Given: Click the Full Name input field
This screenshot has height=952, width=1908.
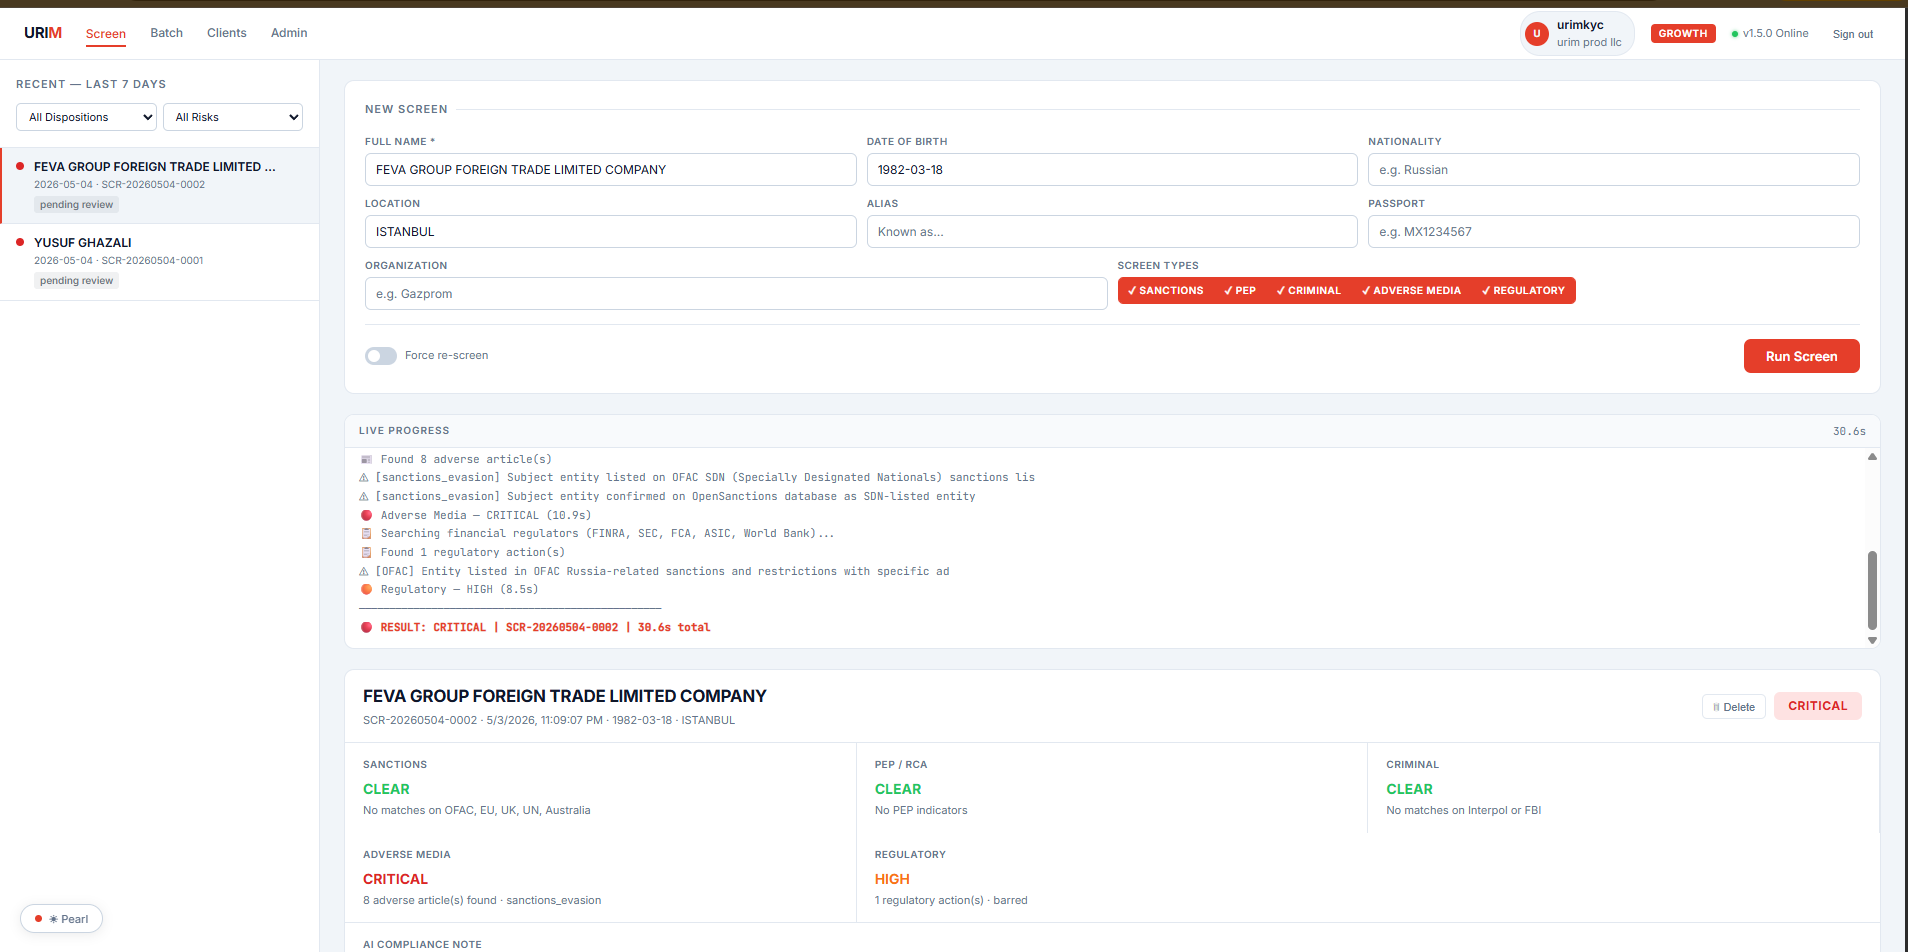Looking at the screenshot, I should pos(610,170).
